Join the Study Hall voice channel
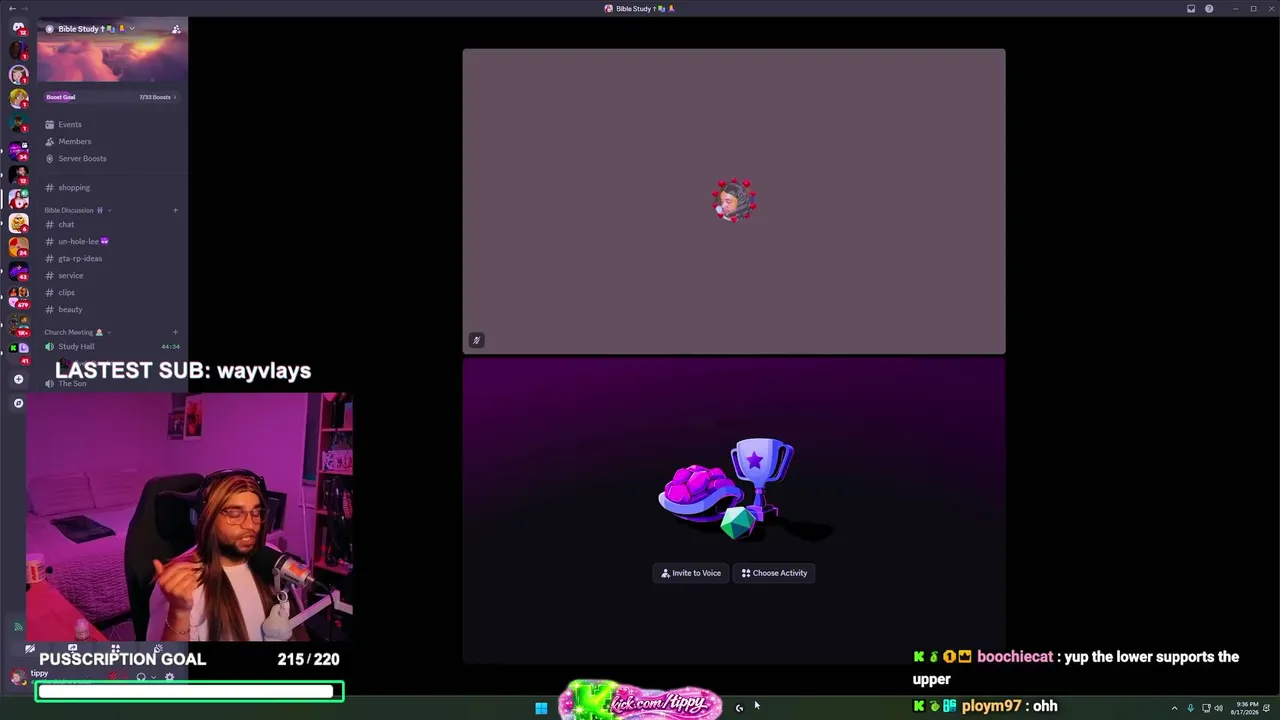Image resolution: width=1280 pixels, height=720 pixels. point(110,346)
